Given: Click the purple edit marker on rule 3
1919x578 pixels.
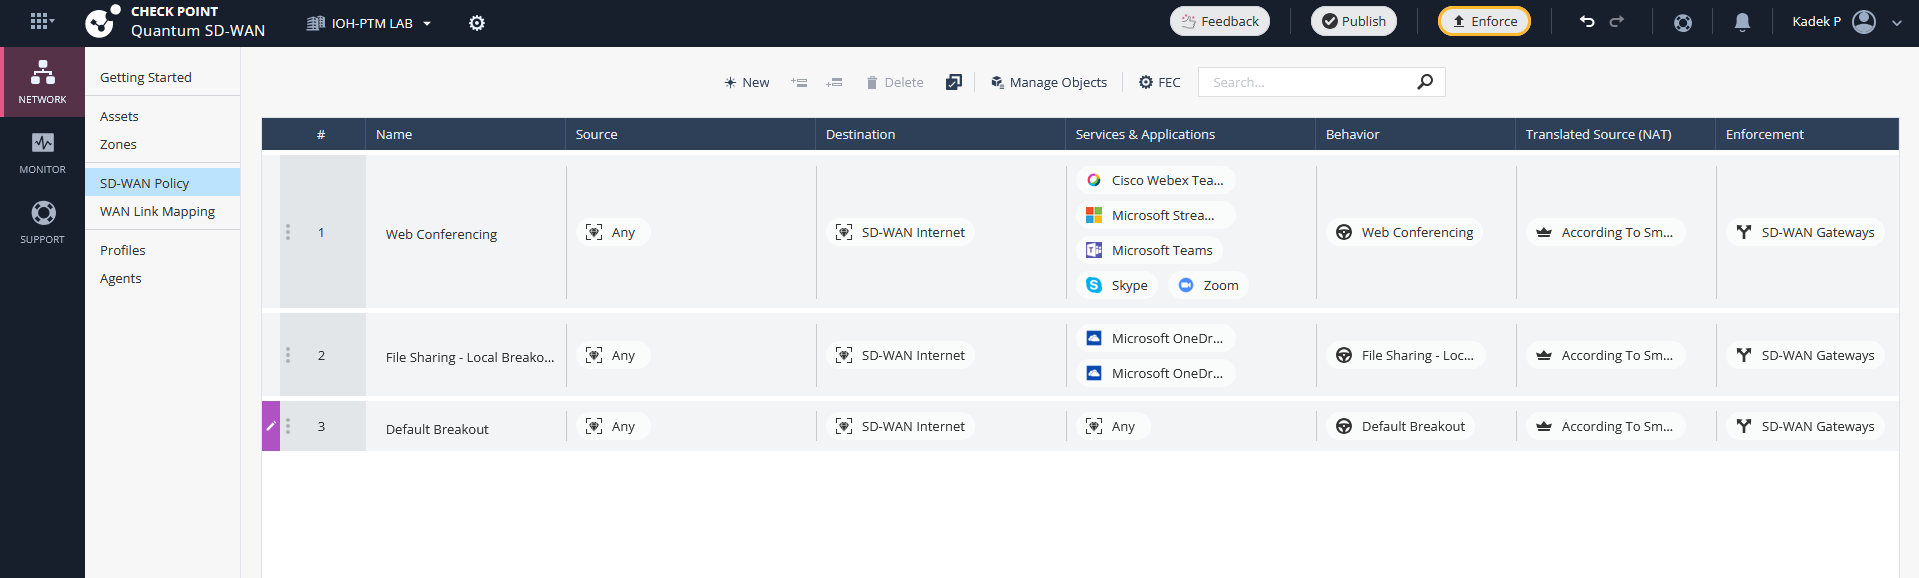Looking at the screenshot, I should coord(270,426).
